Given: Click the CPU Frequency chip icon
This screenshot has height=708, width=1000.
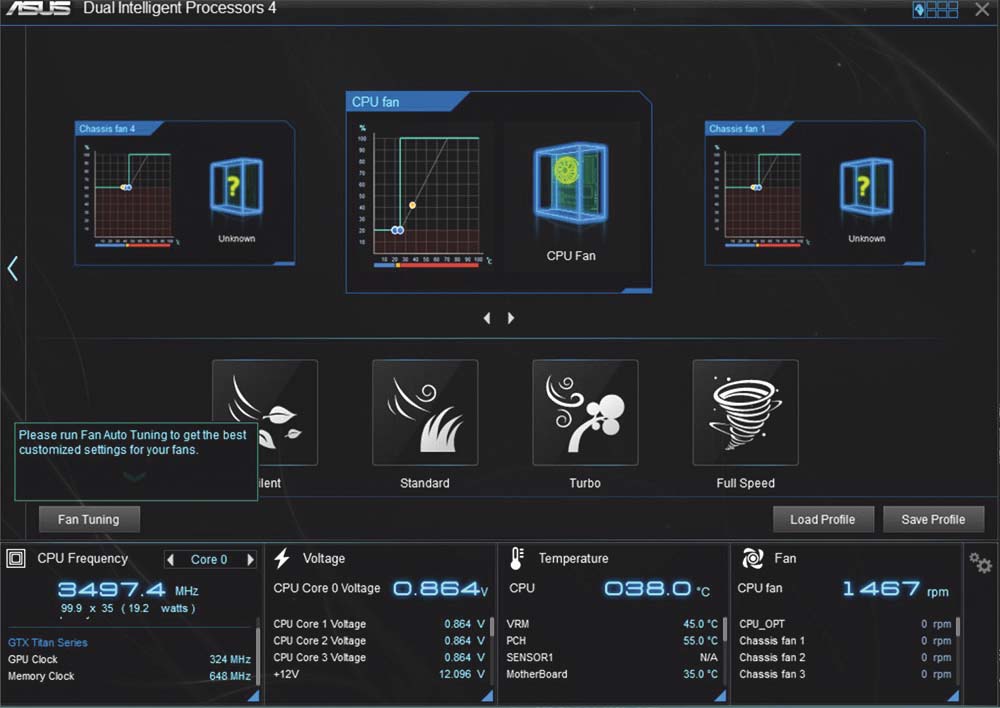Looking at the screenshot, I should pyautogui.click(x=16, y=559).
